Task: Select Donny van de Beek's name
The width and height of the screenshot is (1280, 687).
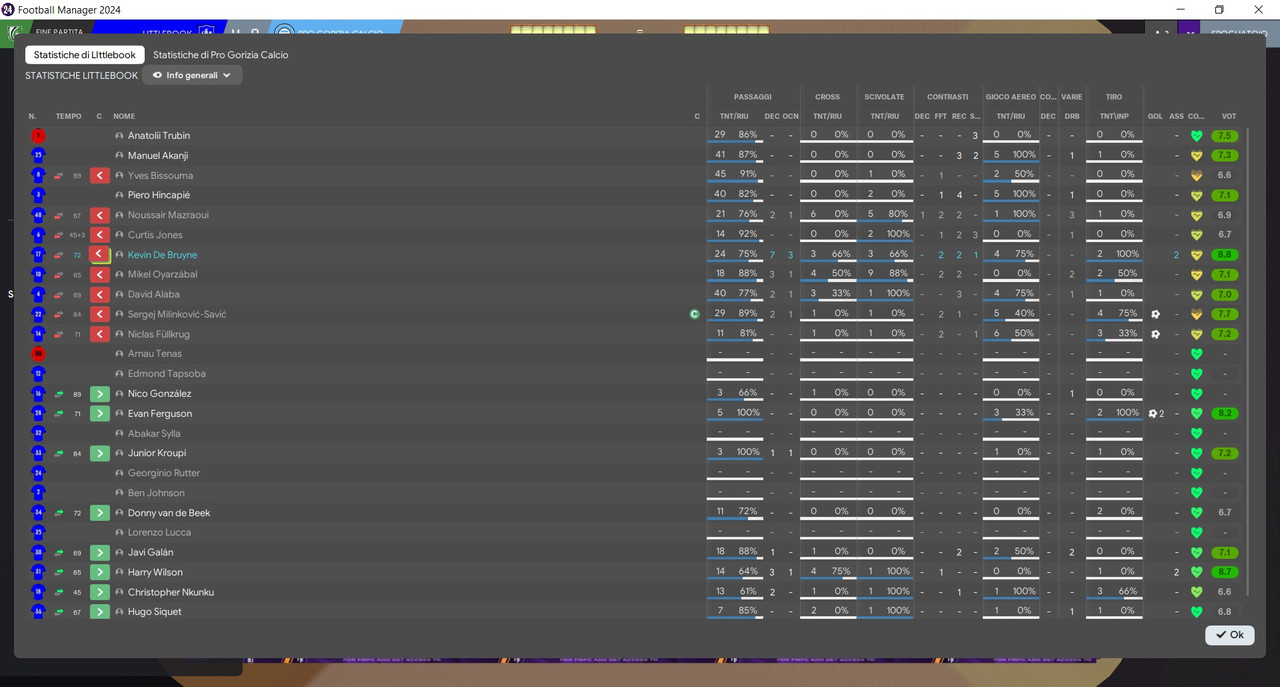Action: coord(169,513)
